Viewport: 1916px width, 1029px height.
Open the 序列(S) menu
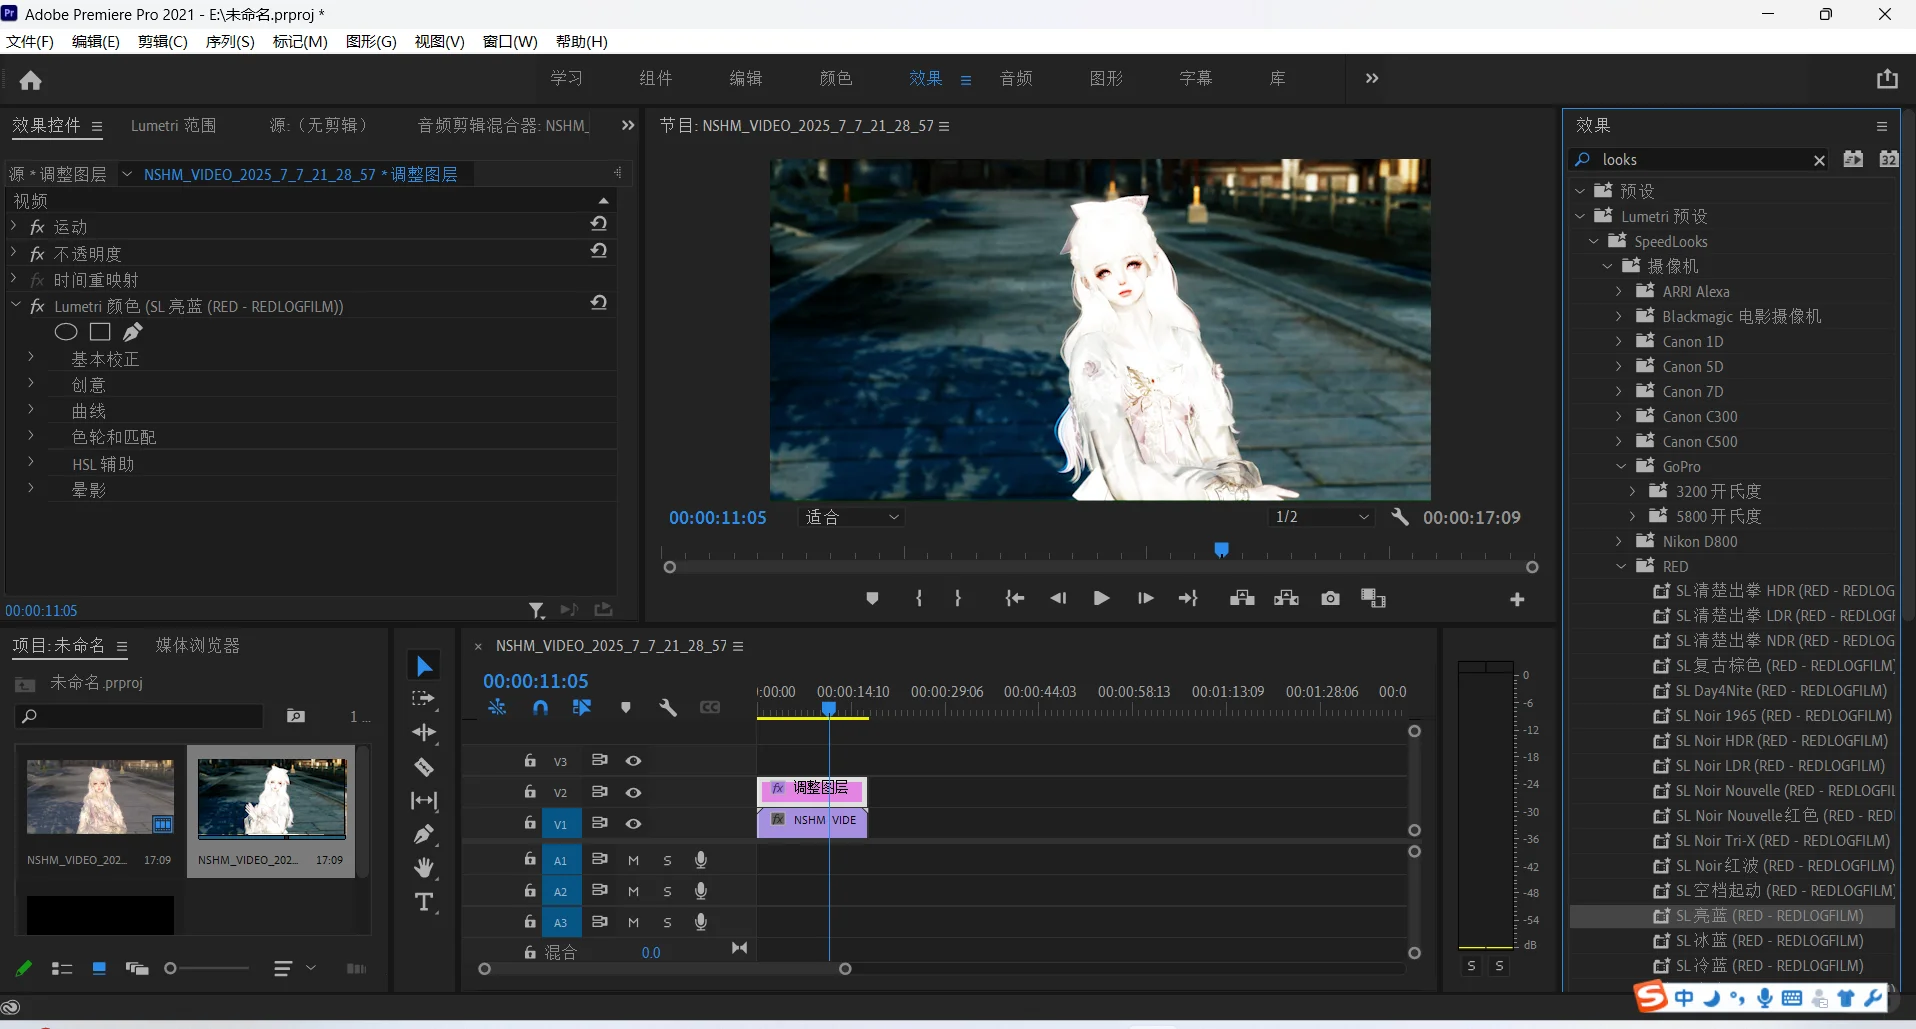pos(229,41)
